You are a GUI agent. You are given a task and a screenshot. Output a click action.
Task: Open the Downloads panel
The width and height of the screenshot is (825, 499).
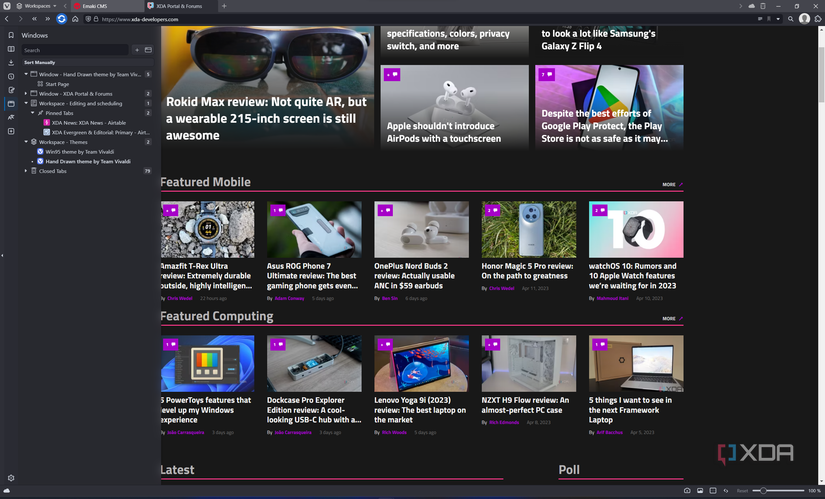tap(11, 63)
